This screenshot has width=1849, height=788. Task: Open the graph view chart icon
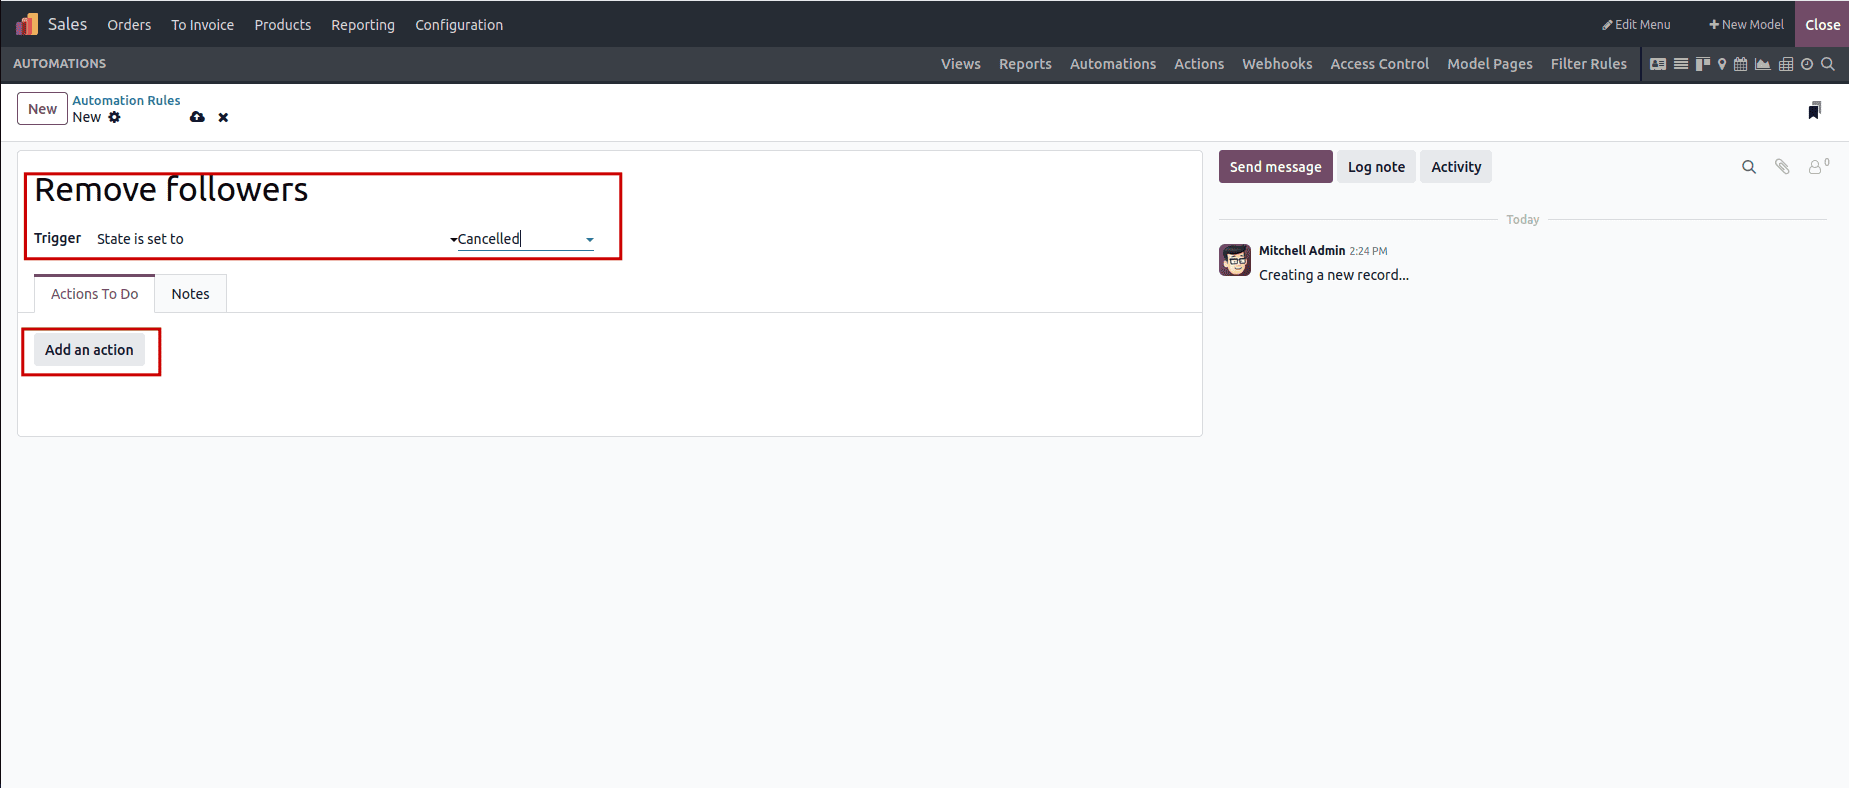[x=1763, y=64]
